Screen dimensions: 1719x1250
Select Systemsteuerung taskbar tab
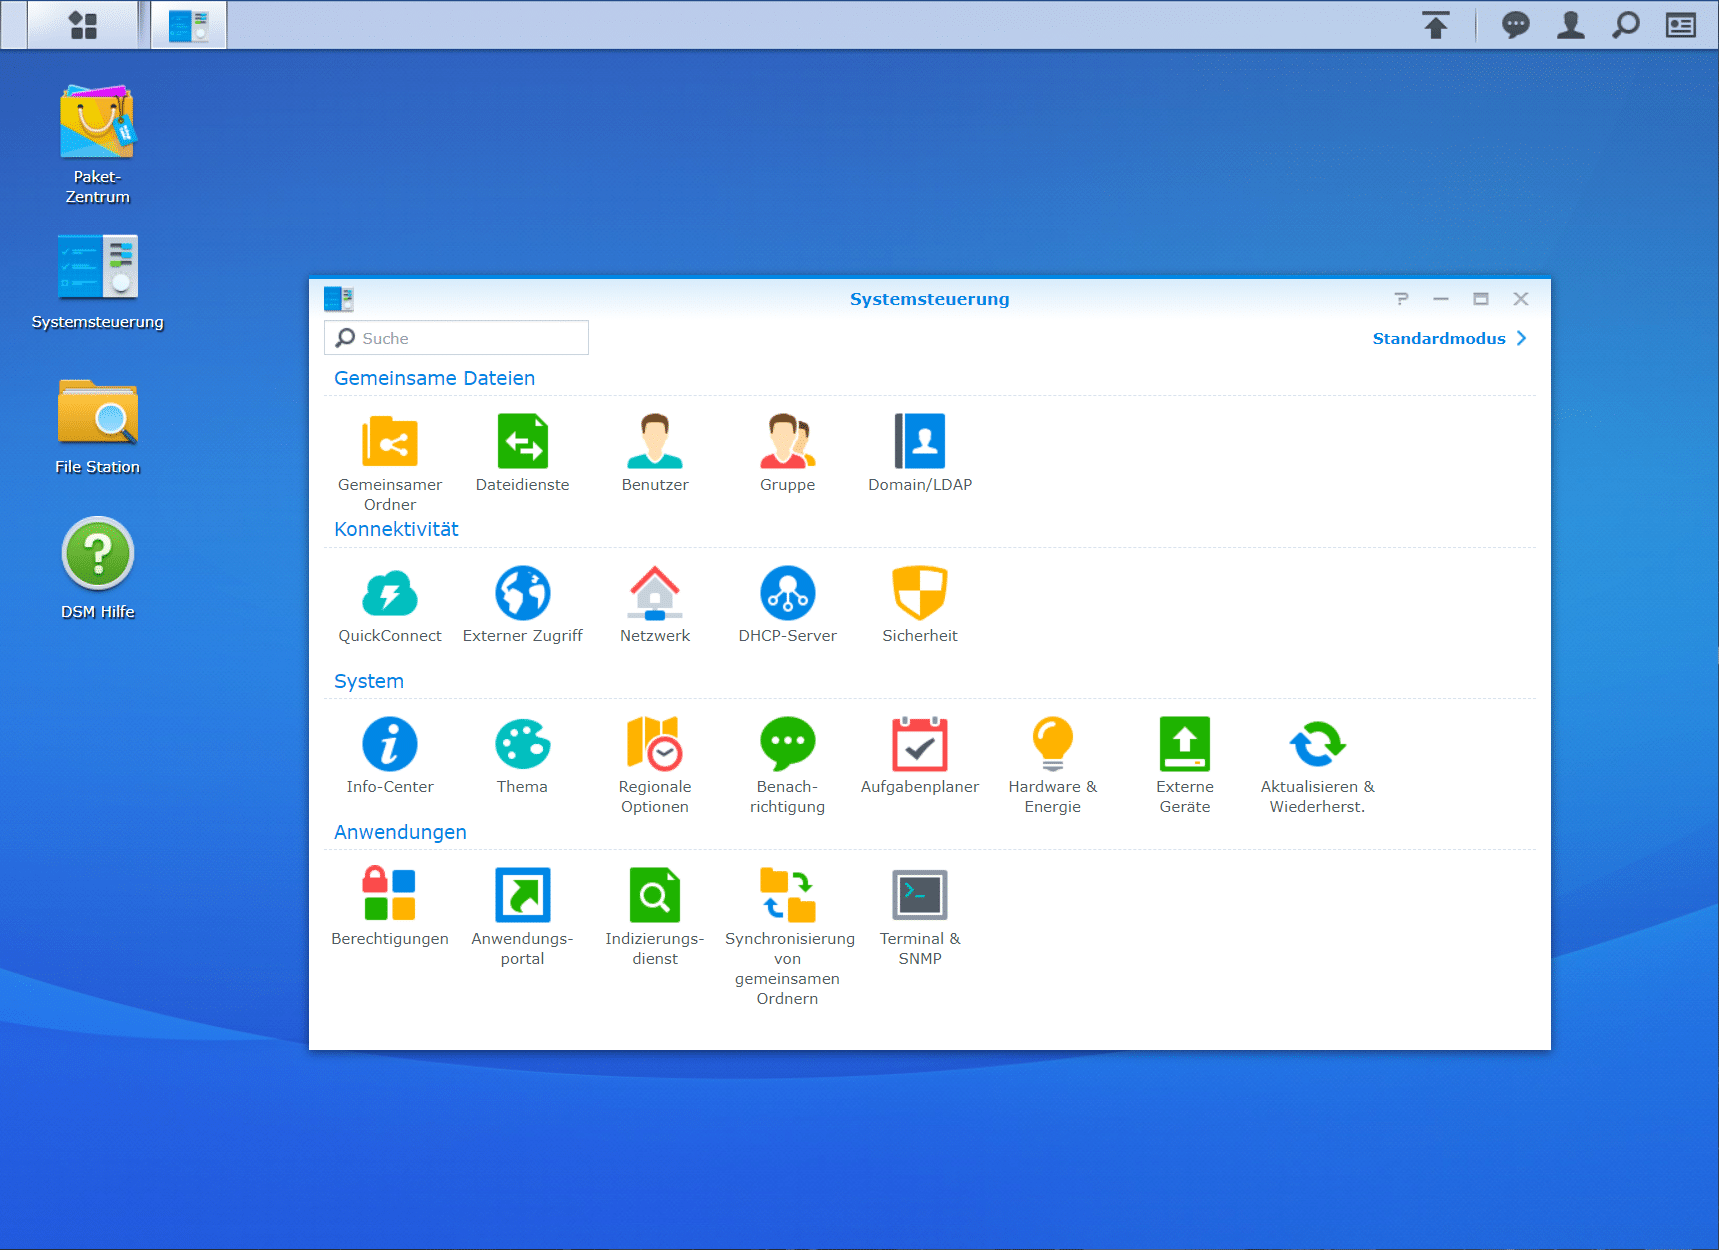189,25
